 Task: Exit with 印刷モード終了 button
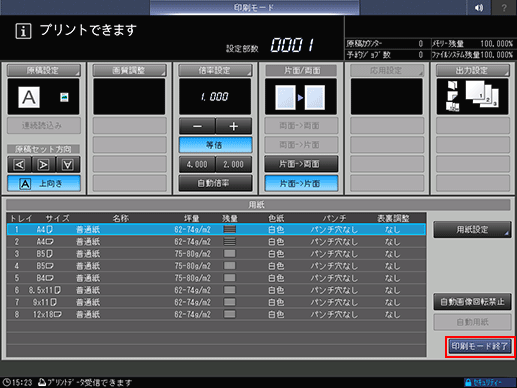tap(480, 346)
